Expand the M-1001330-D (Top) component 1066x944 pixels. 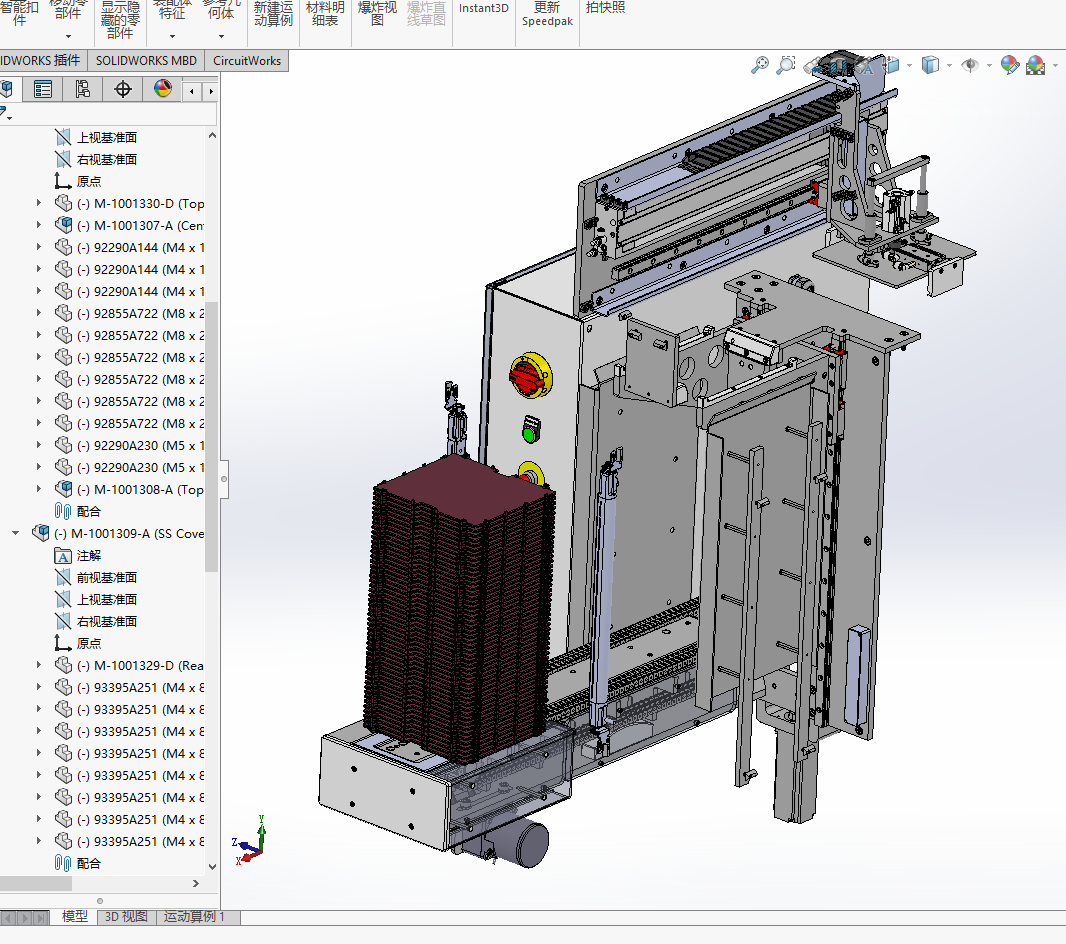(39, 203)
